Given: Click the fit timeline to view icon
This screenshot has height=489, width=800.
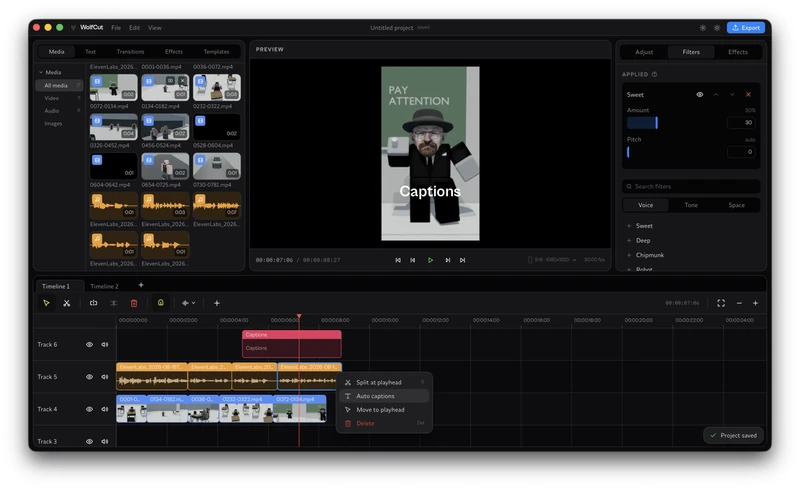Looking at the screenshot, I should (721, 303).
